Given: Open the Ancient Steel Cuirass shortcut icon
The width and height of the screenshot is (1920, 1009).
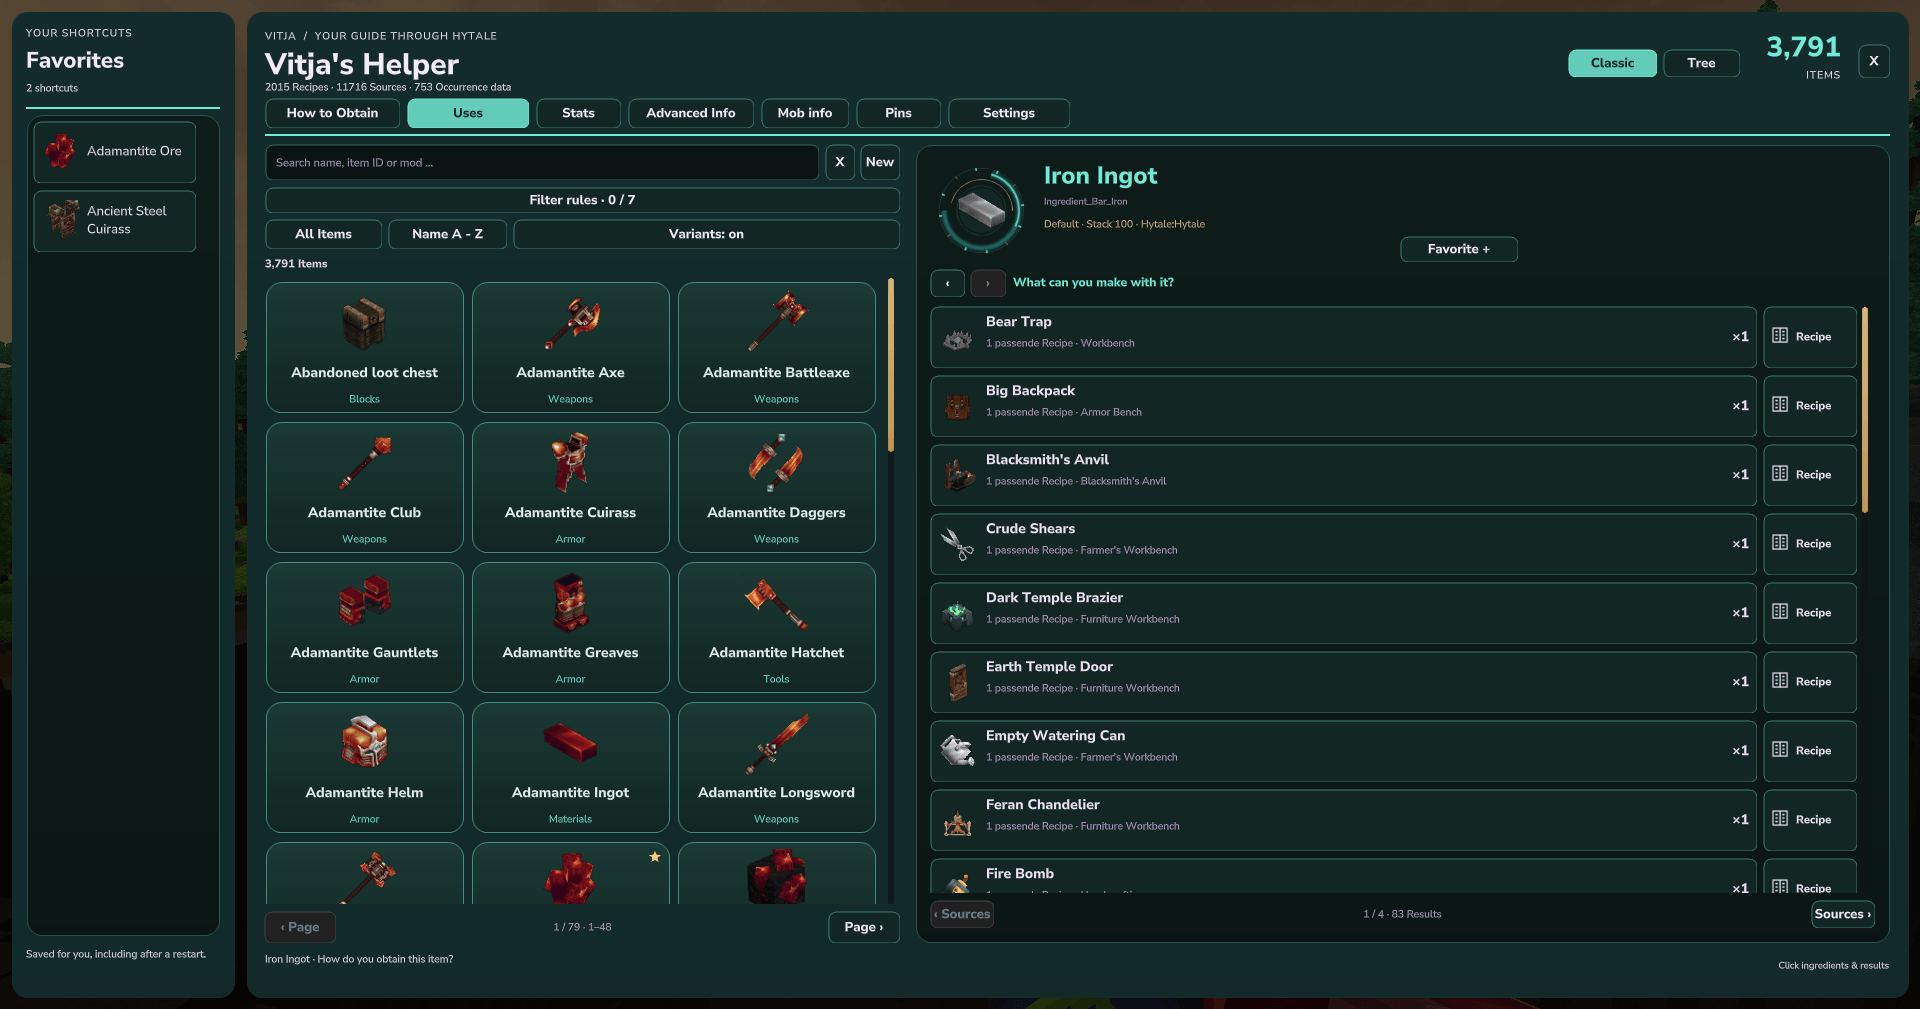Looking at the screenshot, I should [x=63, y=219].
